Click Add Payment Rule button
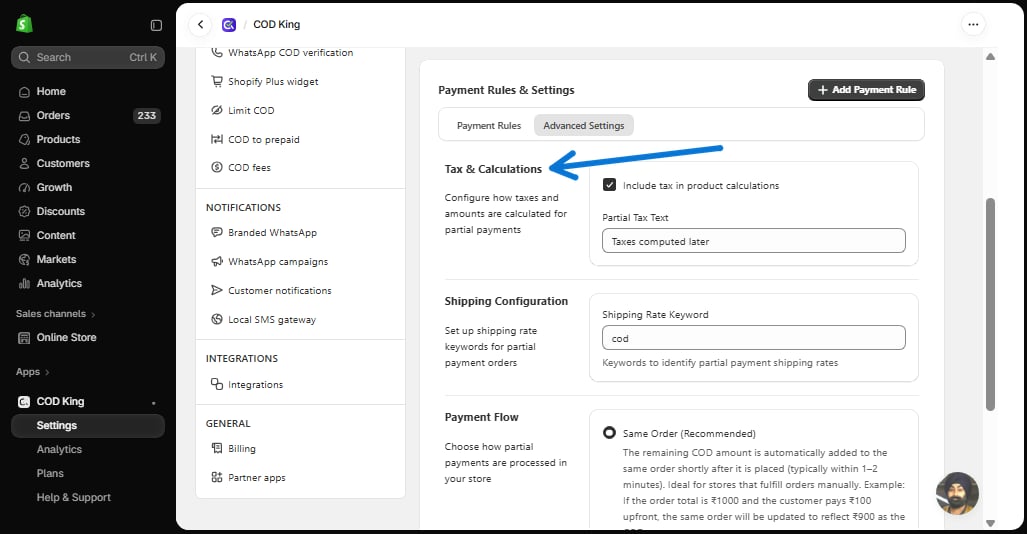 (x=866, y=90)
